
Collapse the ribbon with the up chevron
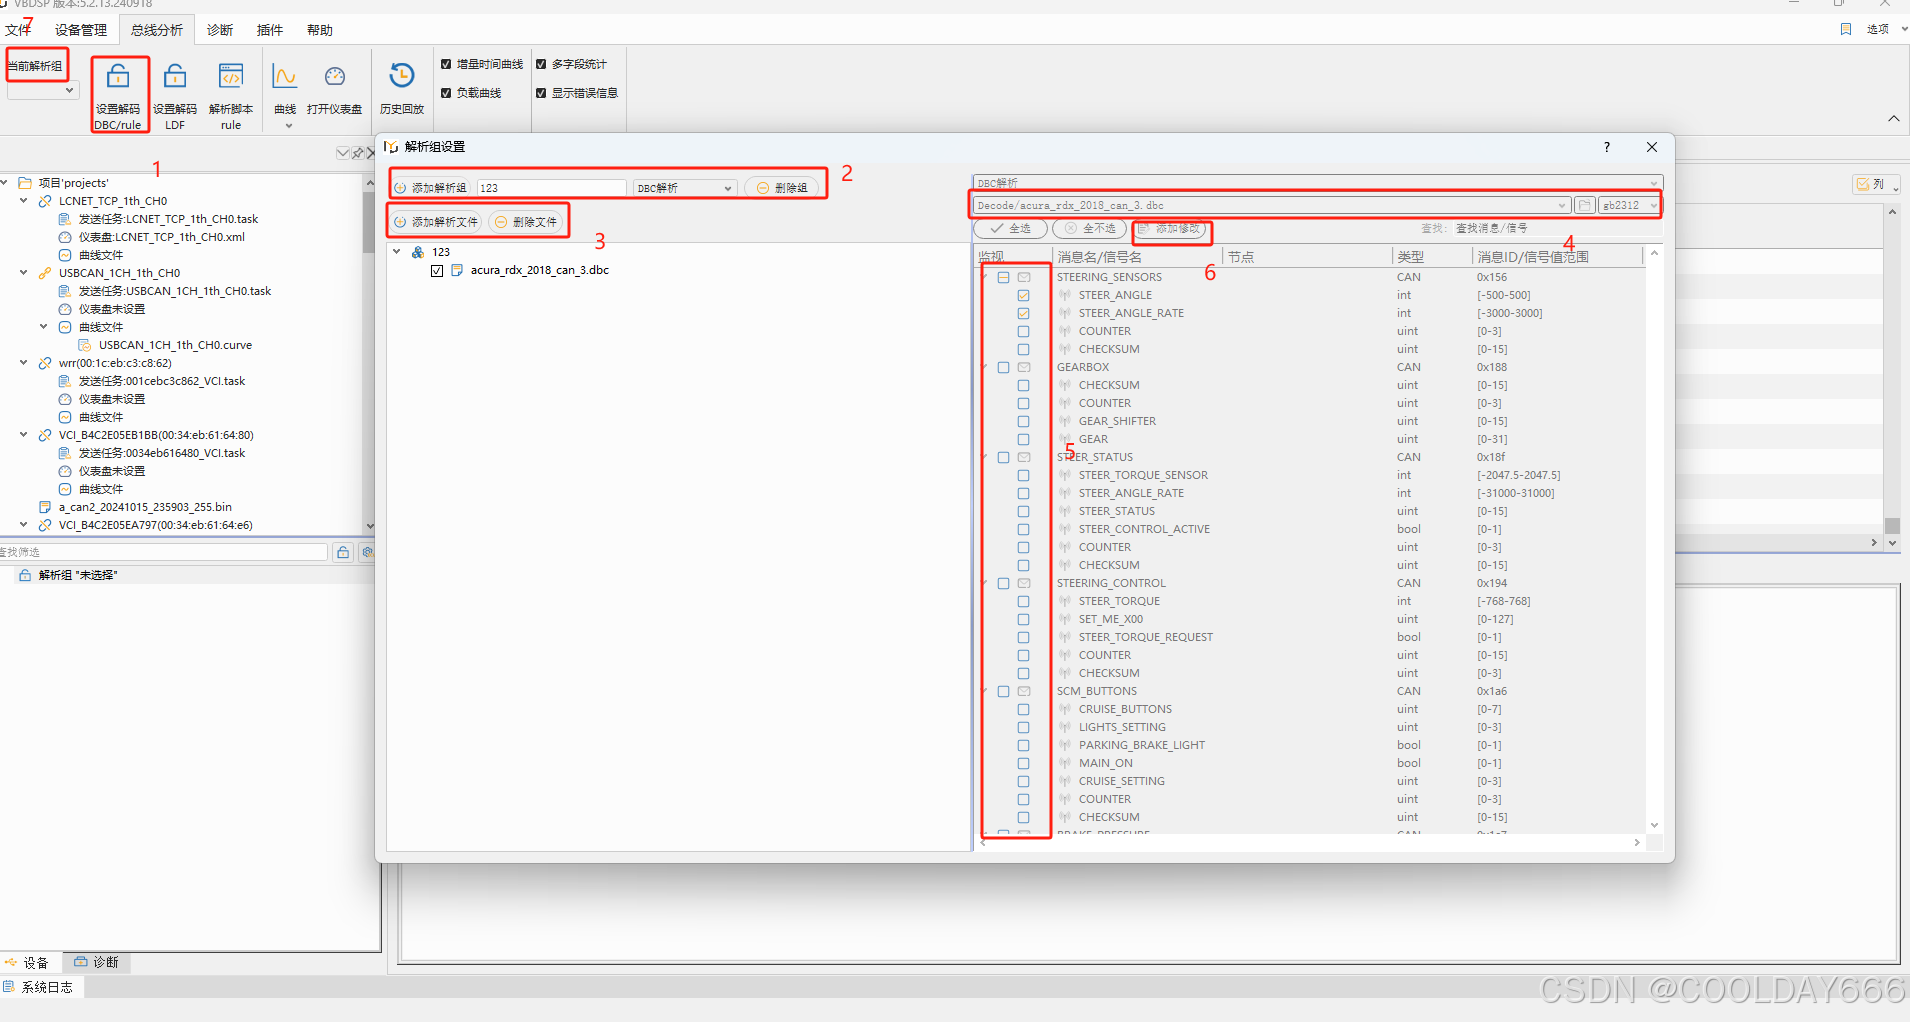pyautogui.click(x=1894, y=118)
